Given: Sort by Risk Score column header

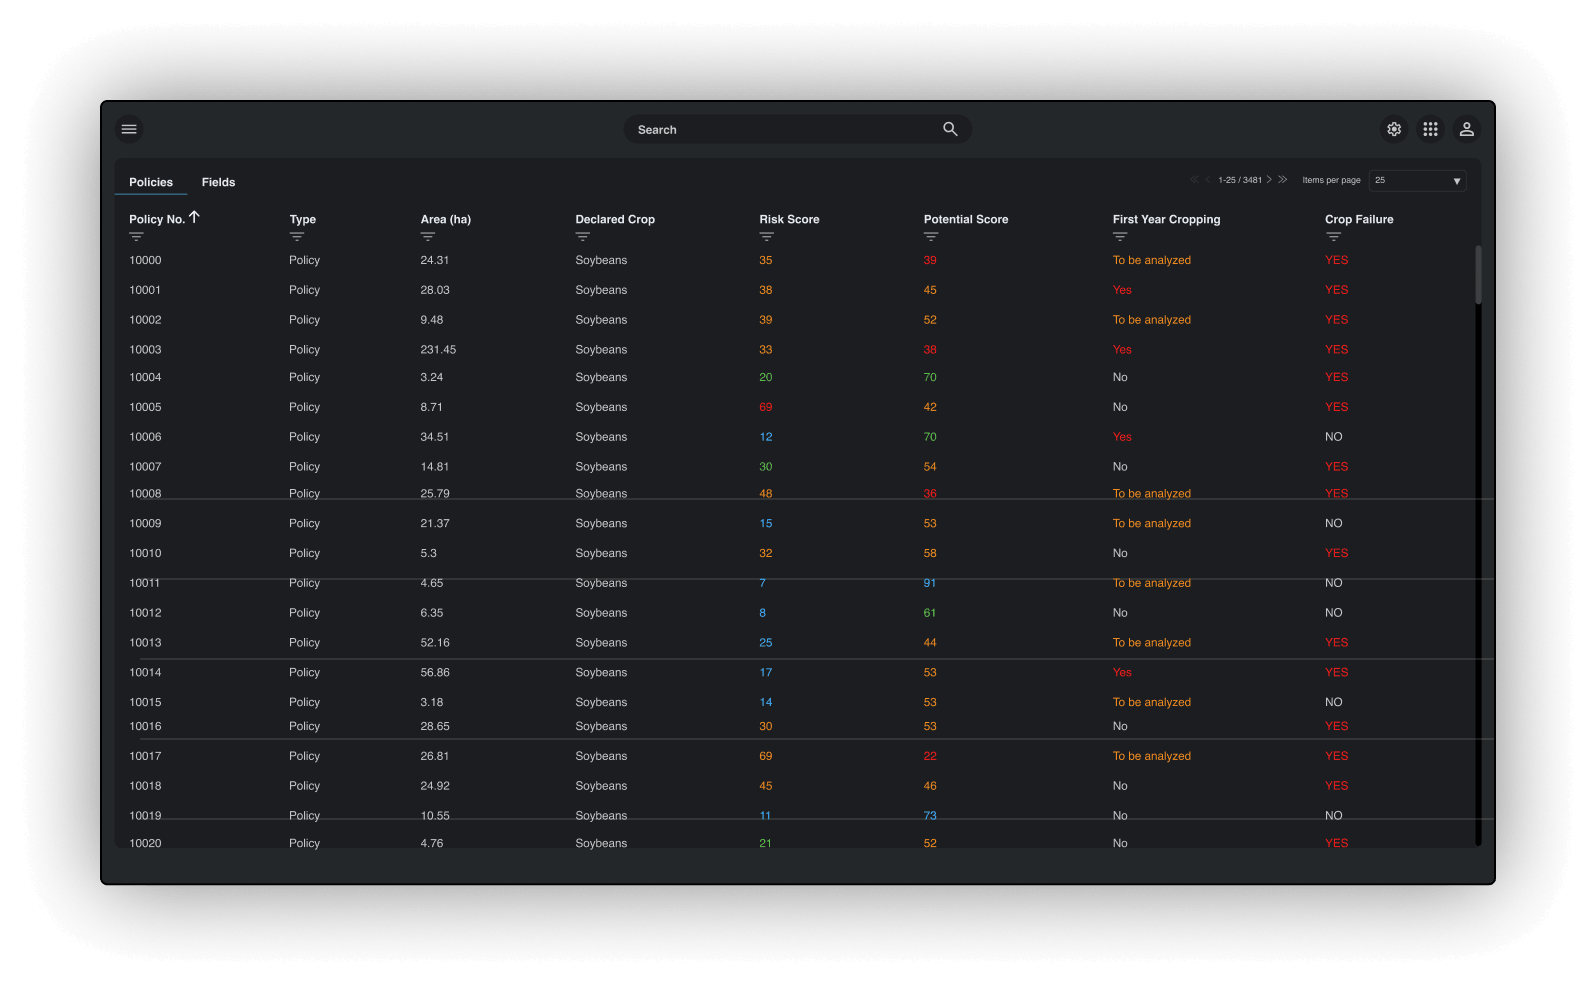Looking at the screenshot, I should coord(789,220).
